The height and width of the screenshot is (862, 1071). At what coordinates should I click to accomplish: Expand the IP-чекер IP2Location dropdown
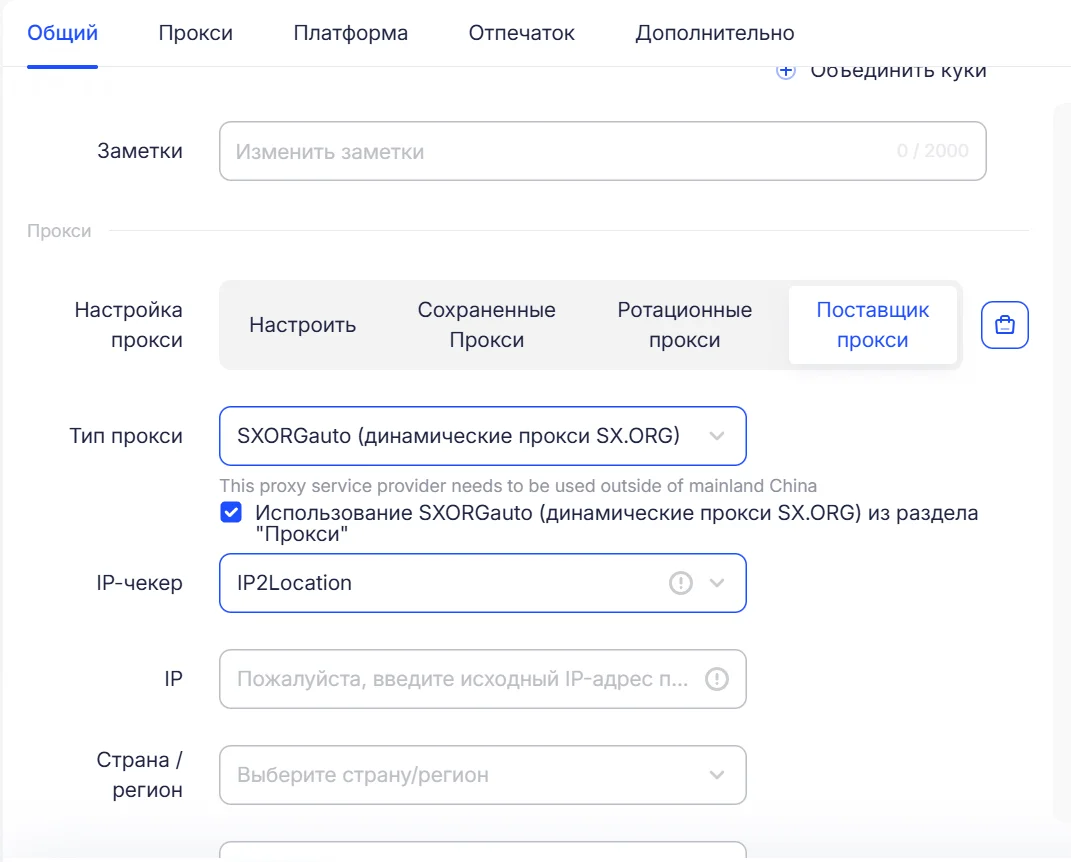click(482, 583)
